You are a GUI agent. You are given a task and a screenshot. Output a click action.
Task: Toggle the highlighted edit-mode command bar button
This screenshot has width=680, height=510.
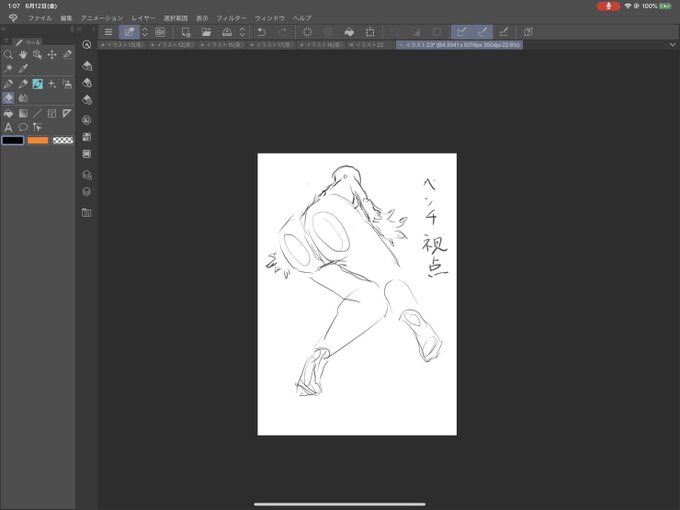pos(129,32)
